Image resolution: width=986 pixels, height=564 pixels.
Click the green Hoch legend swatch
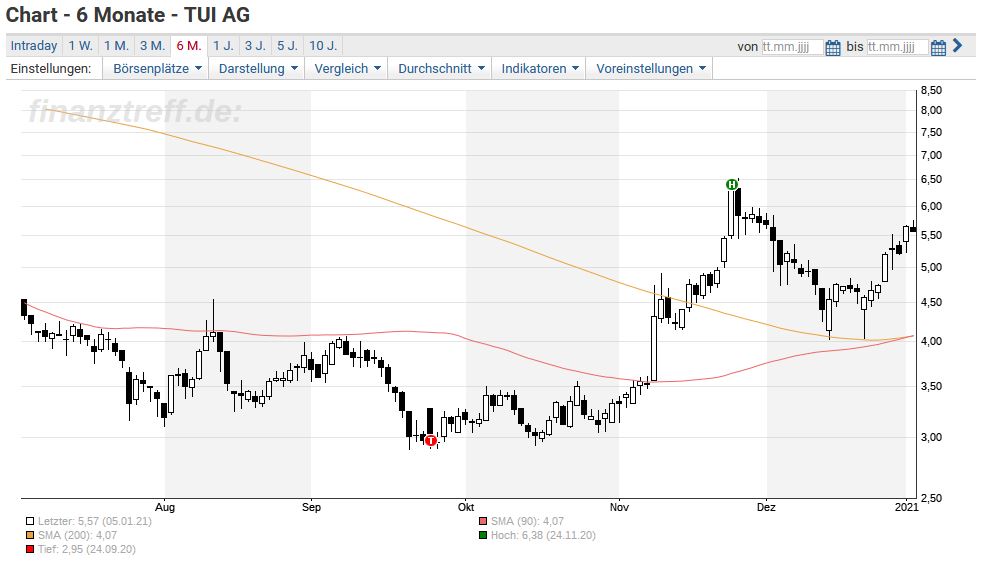click(x=483, y=535)
